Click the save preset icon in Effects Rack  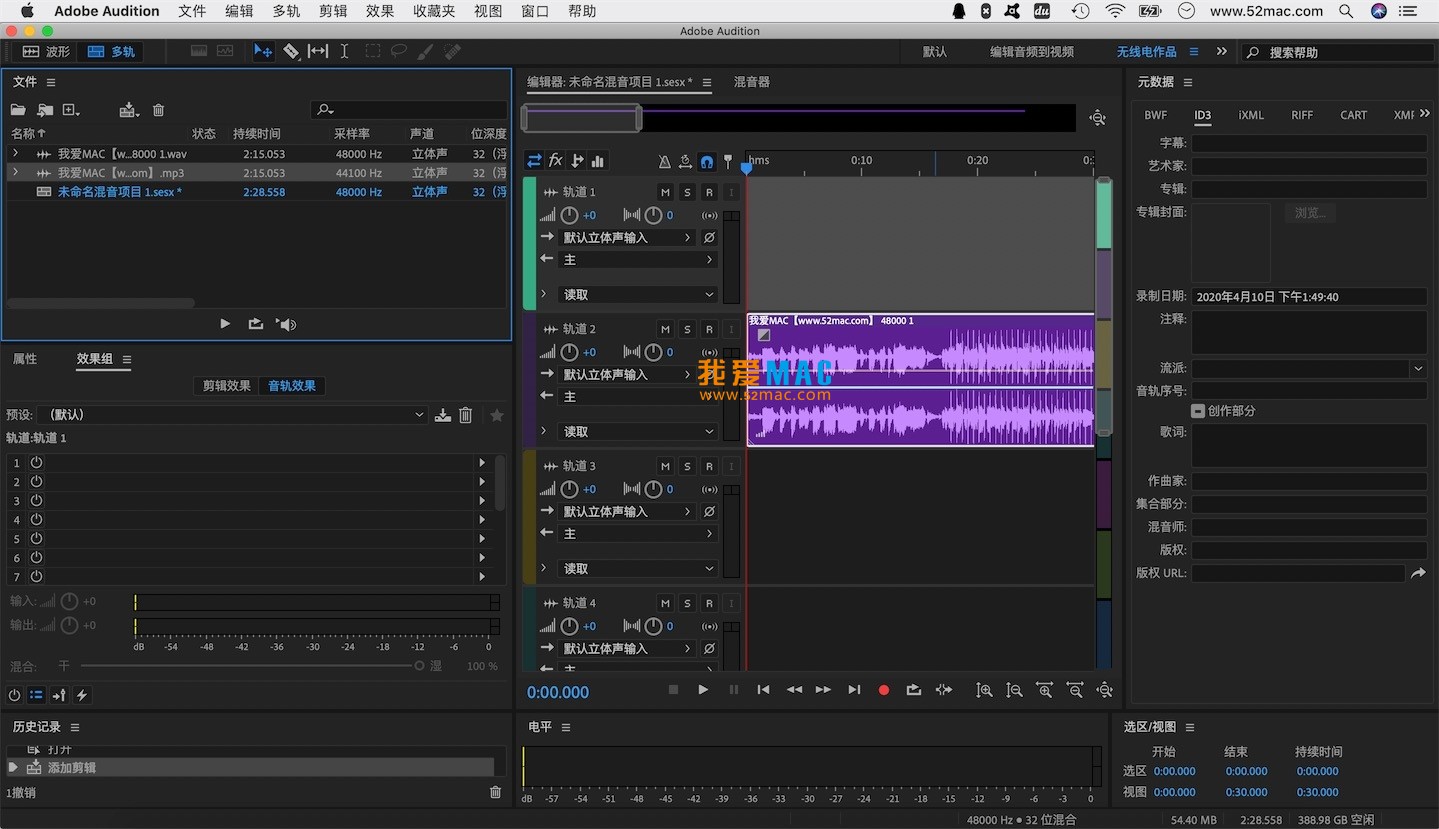443,415
